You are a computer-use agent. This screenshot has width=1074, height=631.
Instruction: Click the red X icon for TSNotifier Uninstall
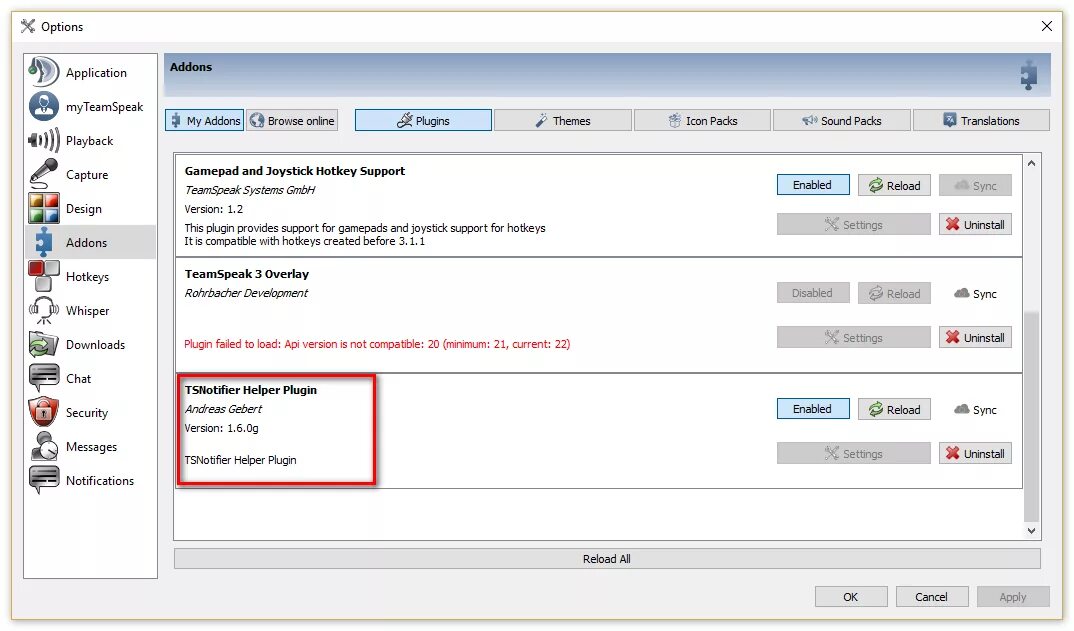[x=952, y=453]
